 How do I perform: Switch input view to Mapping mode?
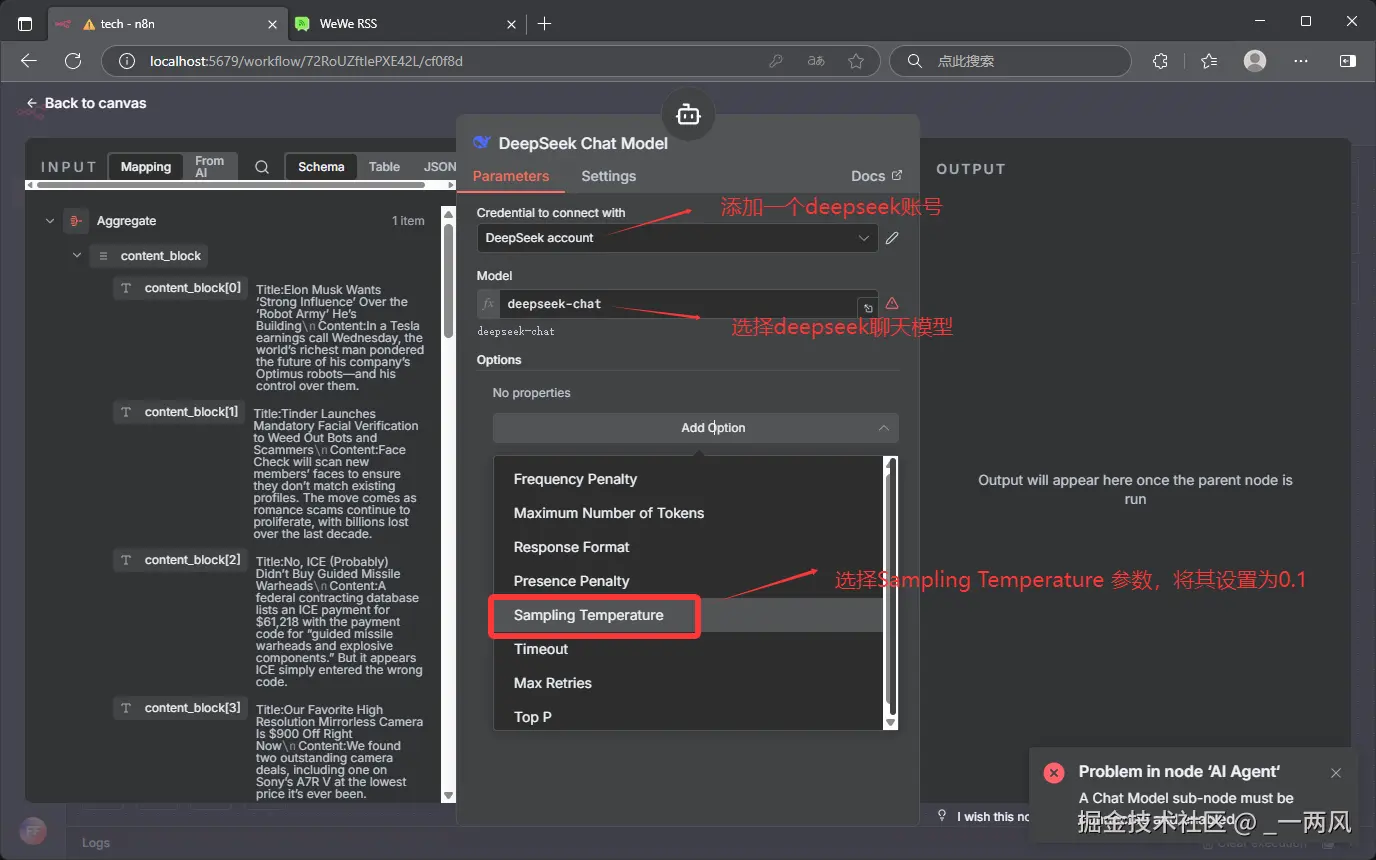(x=146, y=167)
